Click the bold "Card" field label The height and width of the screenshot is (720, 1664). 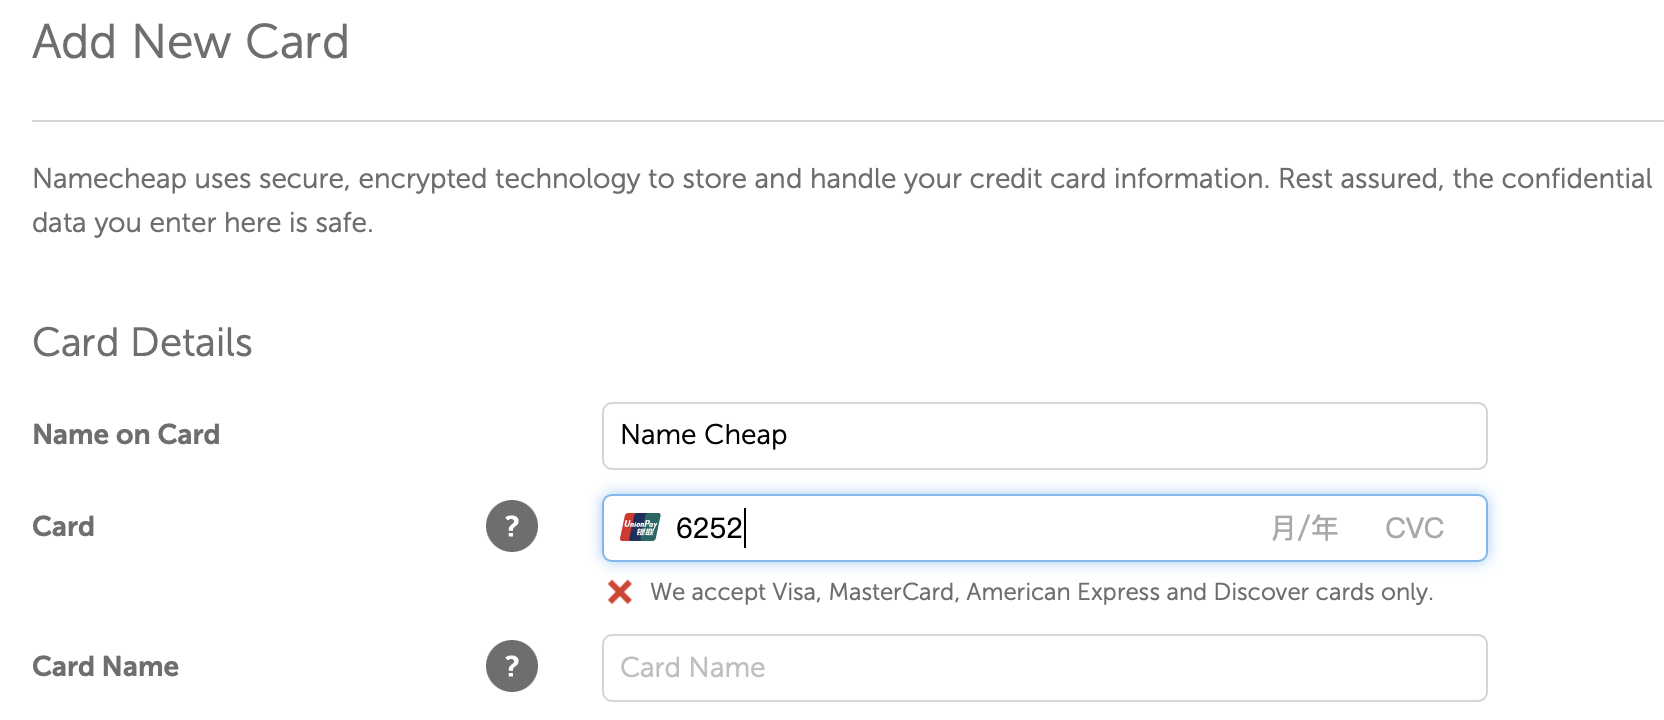63,527
